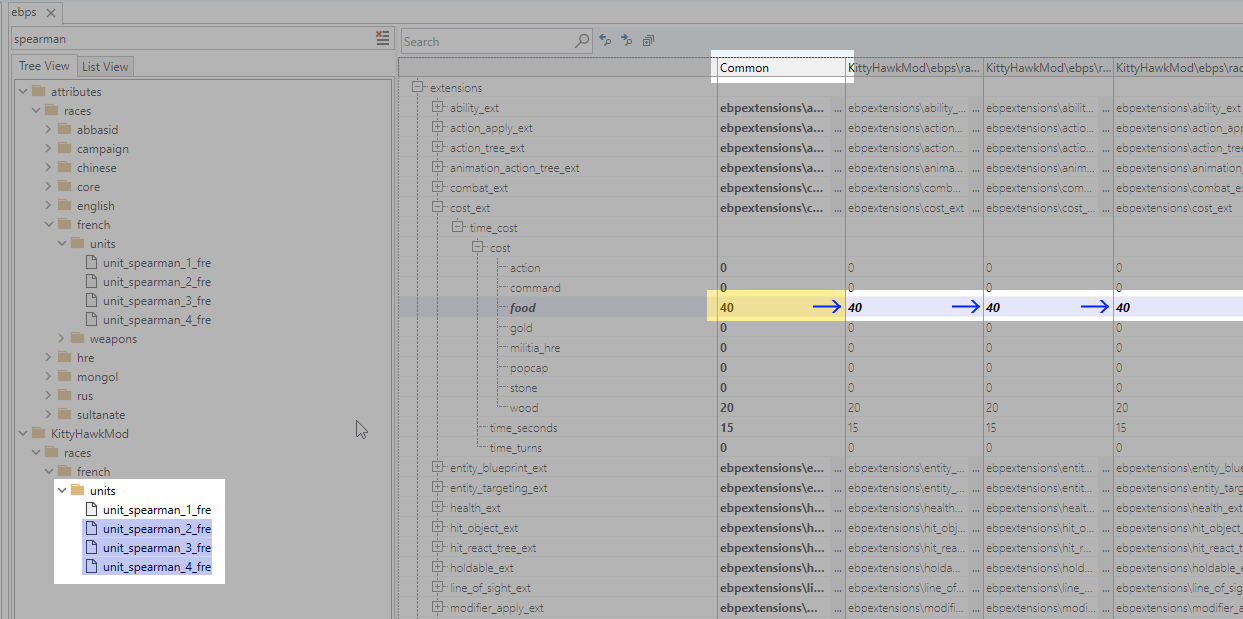Collapse the cost_ext node
This screenshot has height=619, width=1243.
click(x=437, y=207)
